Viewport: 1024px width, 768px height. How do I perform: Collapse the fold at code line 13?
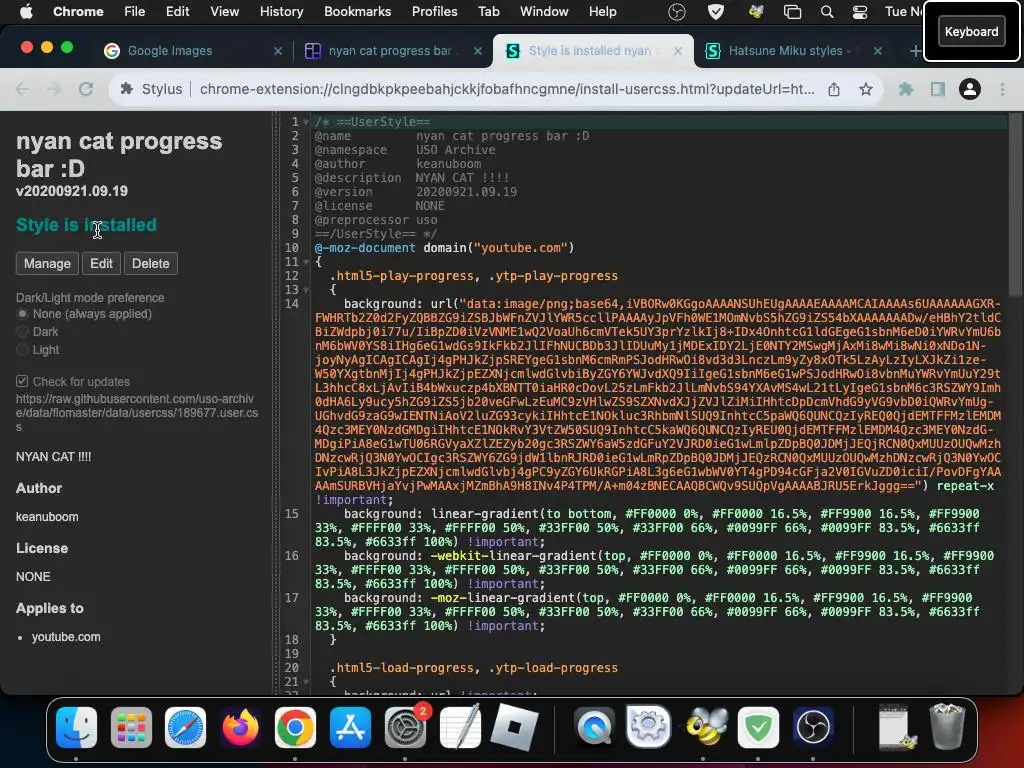click(306, 290)
